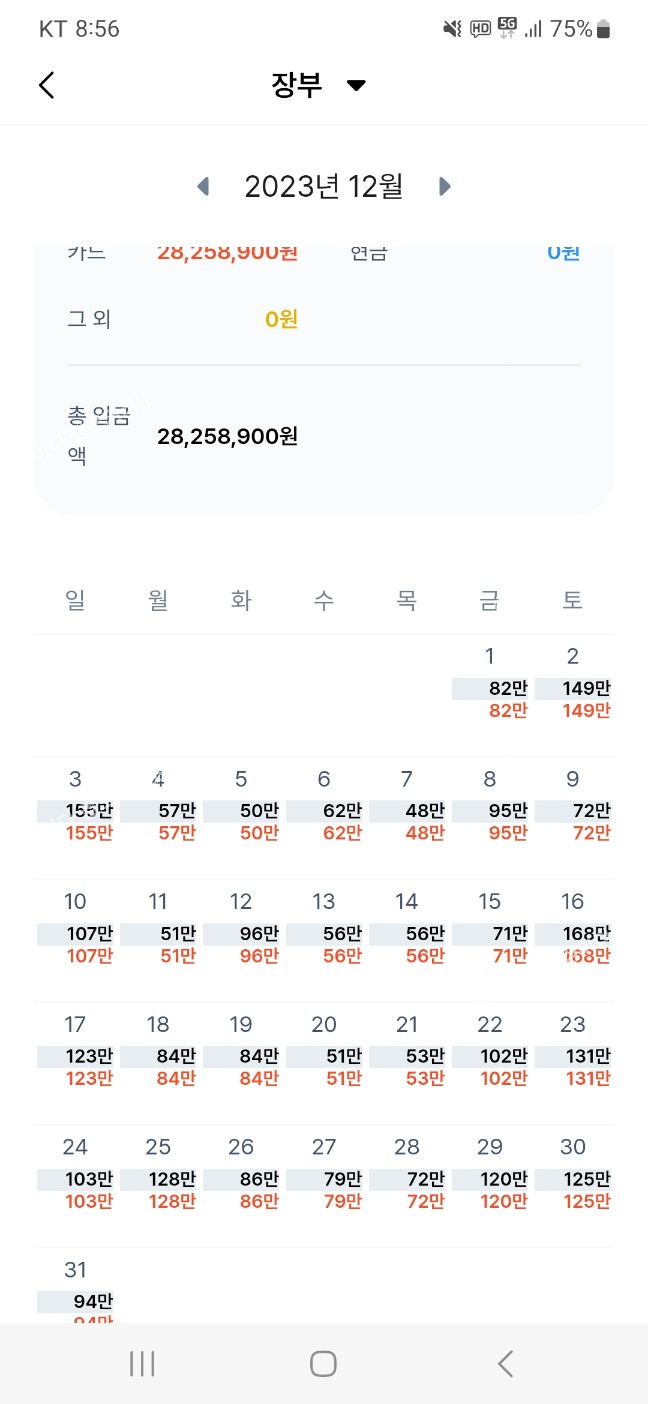Open December 6 entry showing 62만
648x1404 pixels.
pyautogui.click(x=324, y=808)
